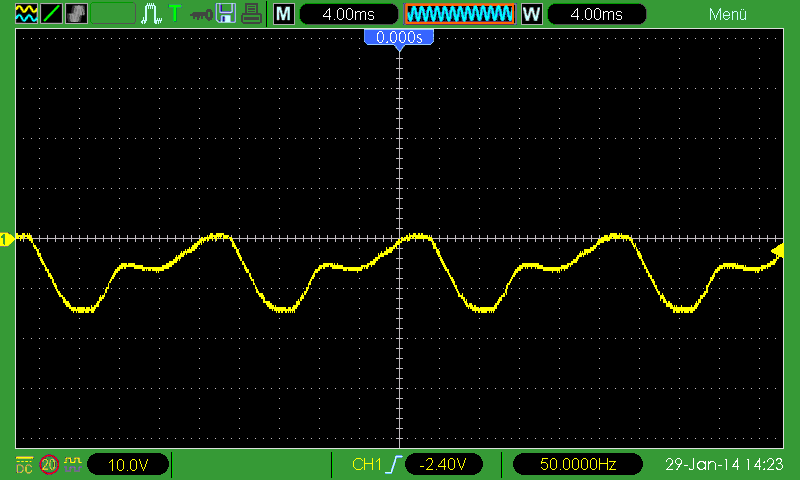The height and width of the screenshot is (480, 800).
Task: Click the channel 1 ground level marker
Action: pyautogui.click(x=6, y=239)
